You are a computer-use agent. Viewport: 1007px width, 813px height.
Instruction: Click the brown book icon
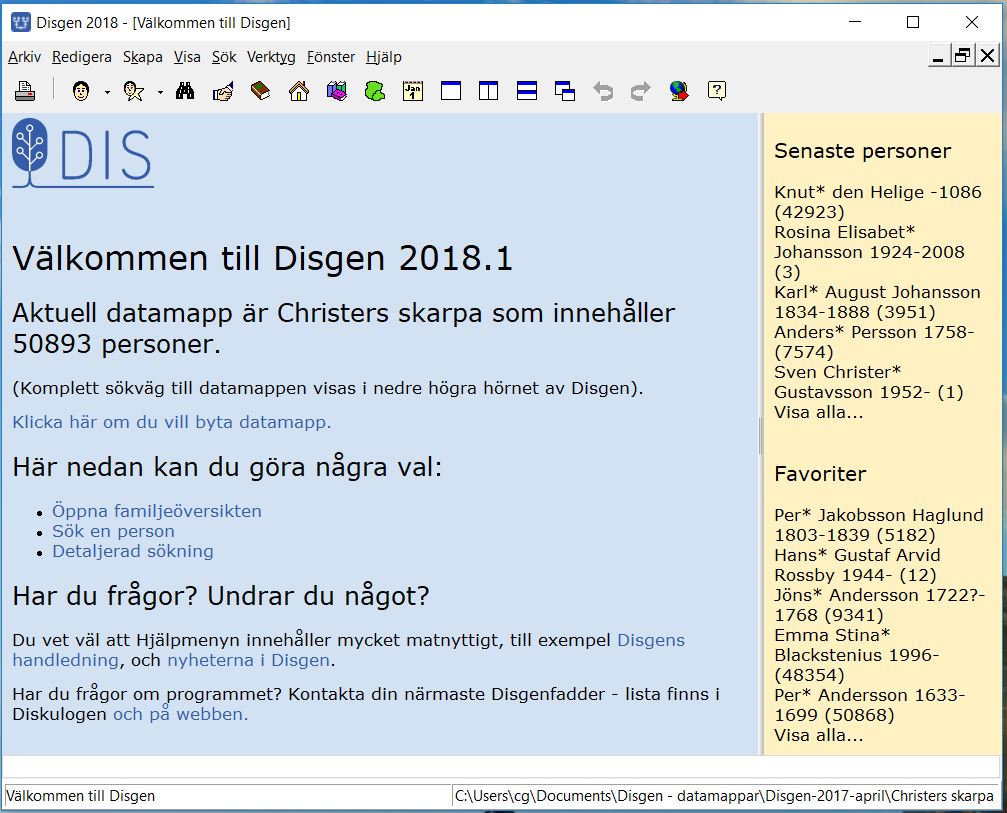(260, 91)
